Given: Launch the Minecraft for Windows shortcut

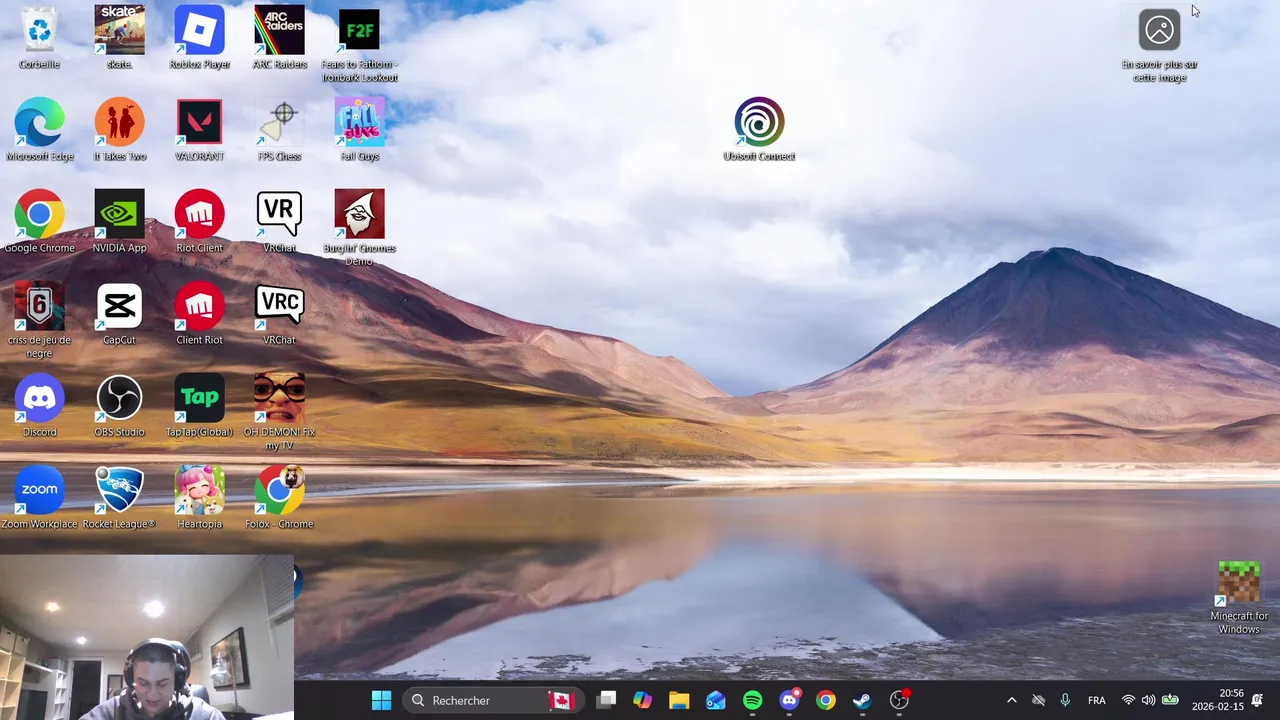Looking at the screenshot, I should tap(1239, 598).
